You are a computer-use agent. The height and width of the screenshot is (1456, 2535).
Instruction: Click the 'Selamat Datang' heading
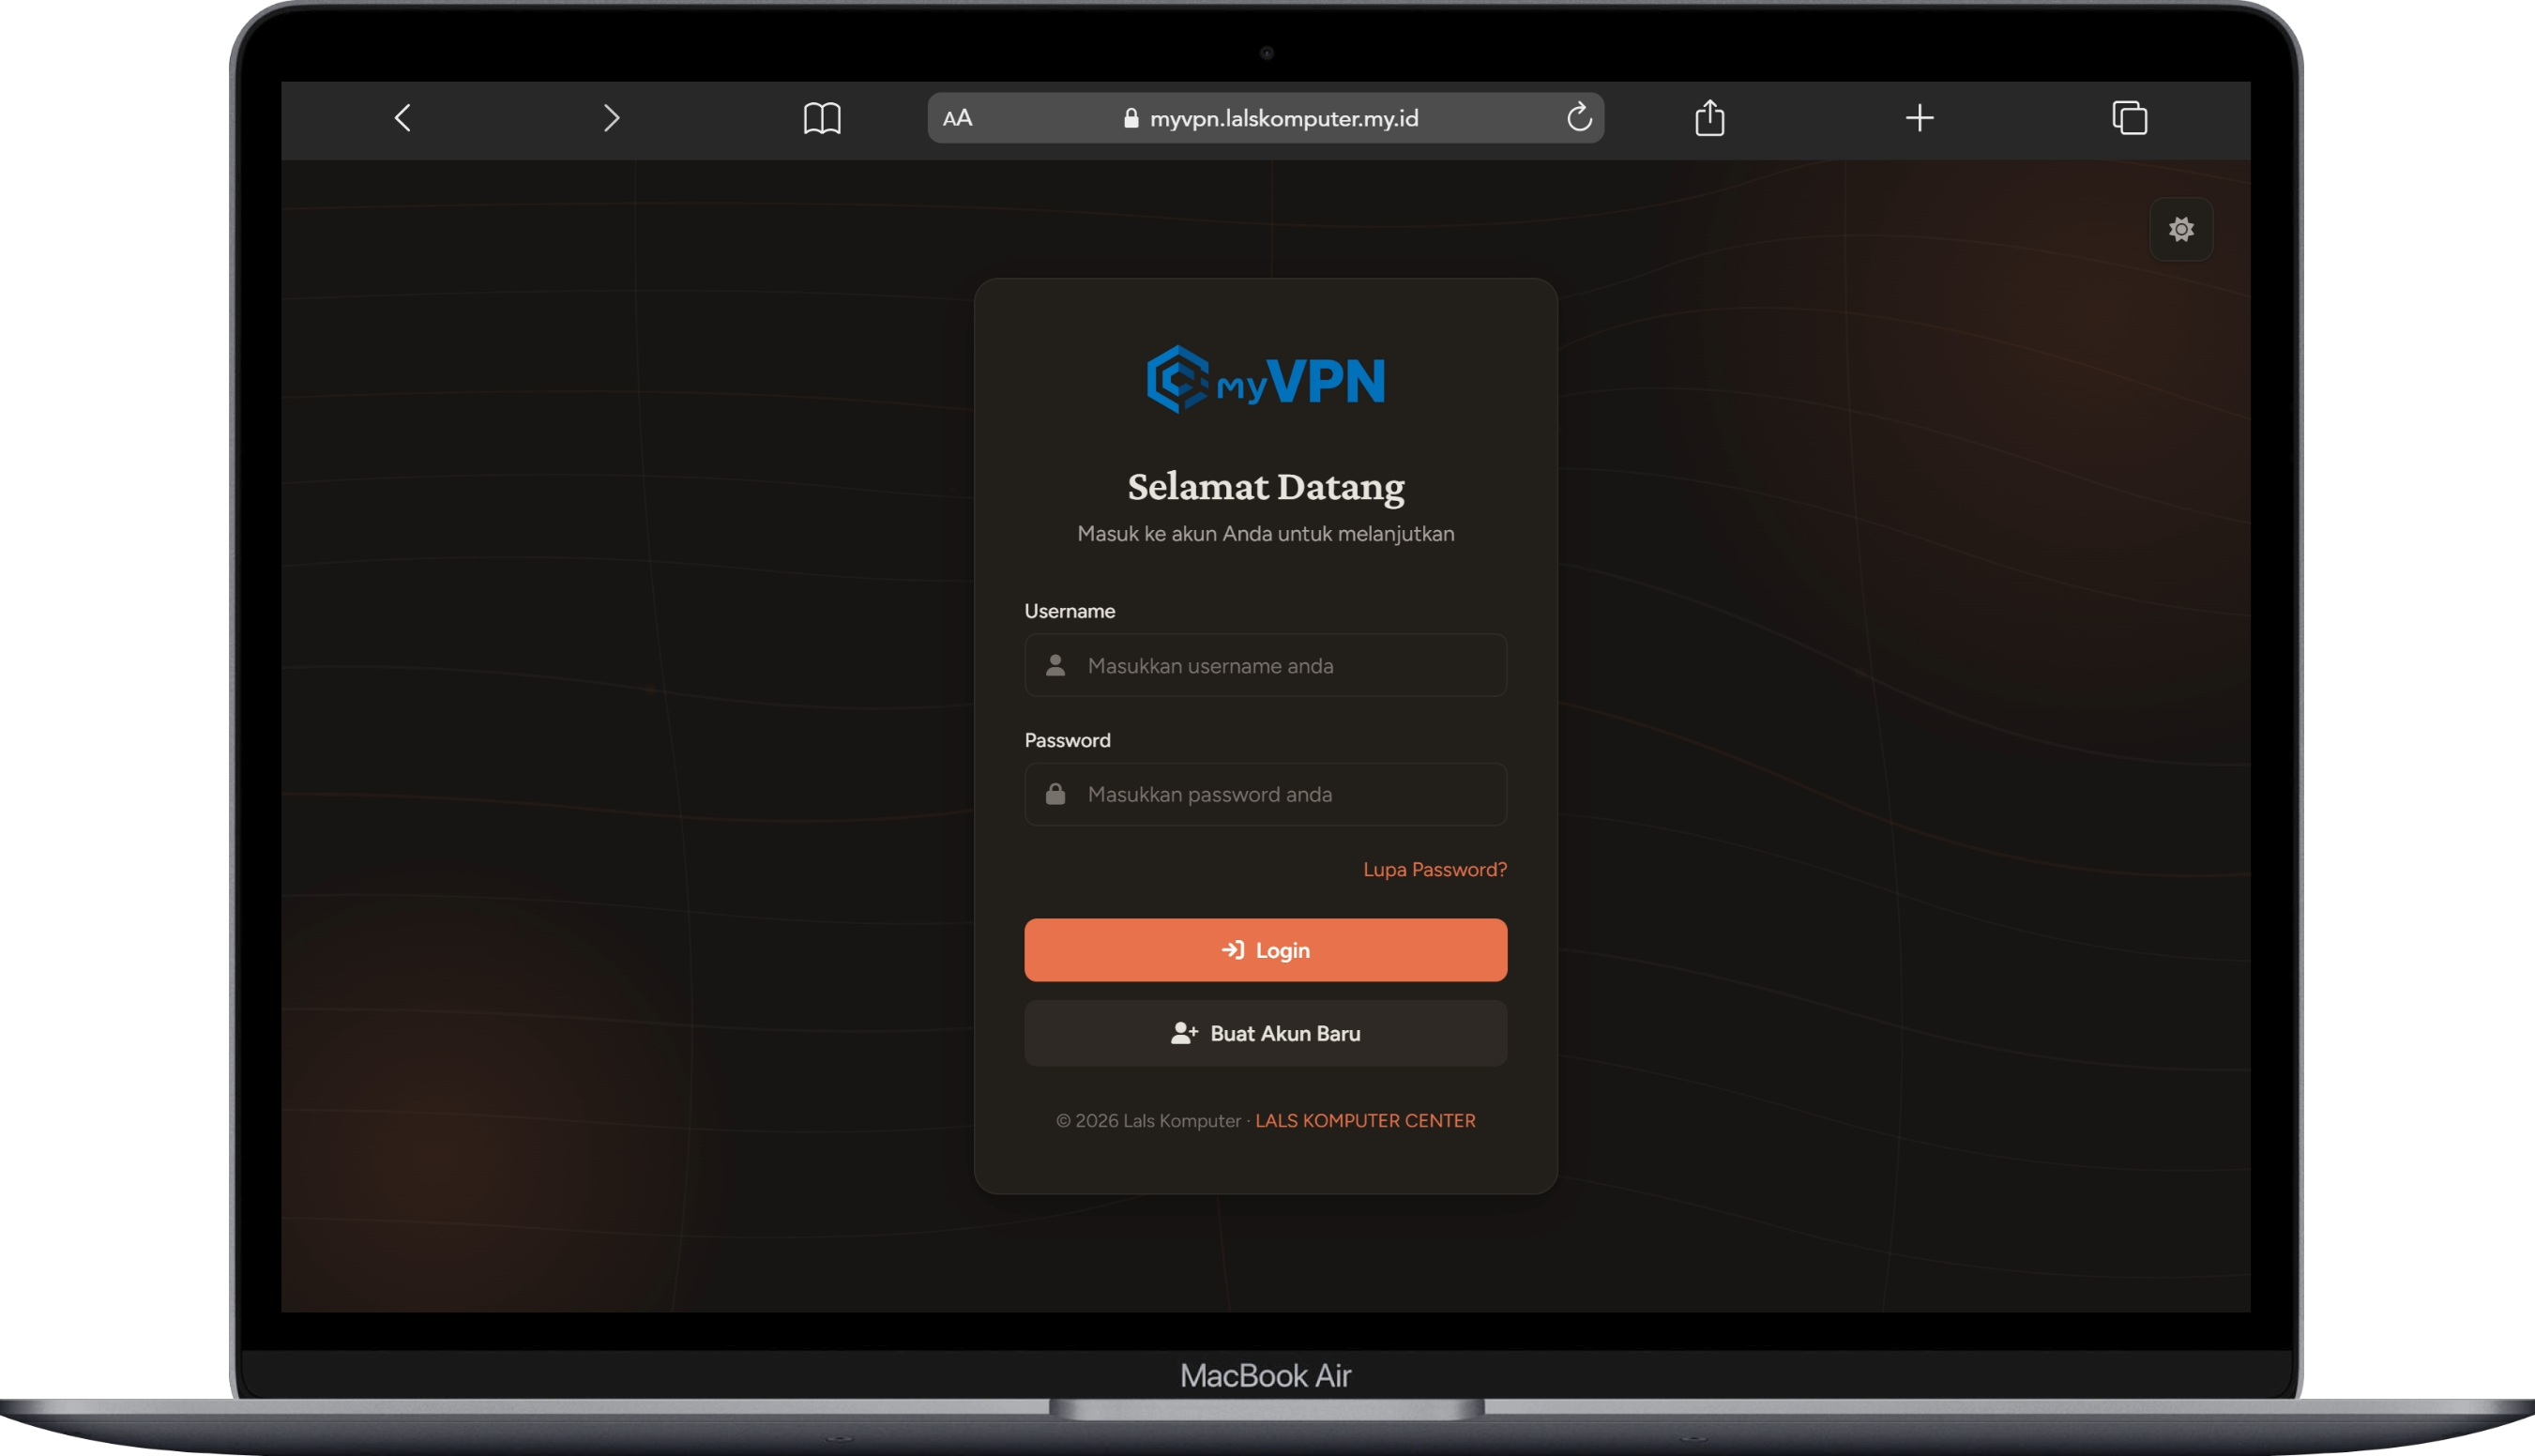point(1266,487)
